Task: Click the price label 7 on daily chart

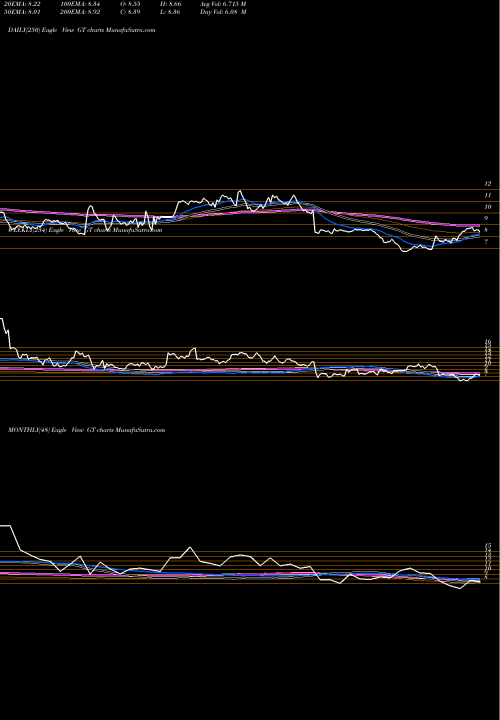Action: click(x=486, y=242)
